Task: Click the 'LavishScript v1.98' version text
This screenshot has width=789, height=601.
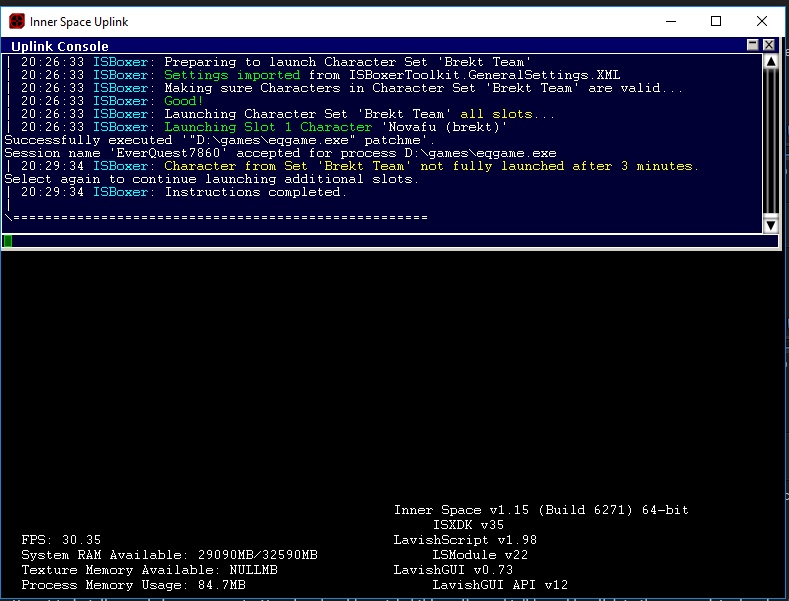Action: [465, 540]
